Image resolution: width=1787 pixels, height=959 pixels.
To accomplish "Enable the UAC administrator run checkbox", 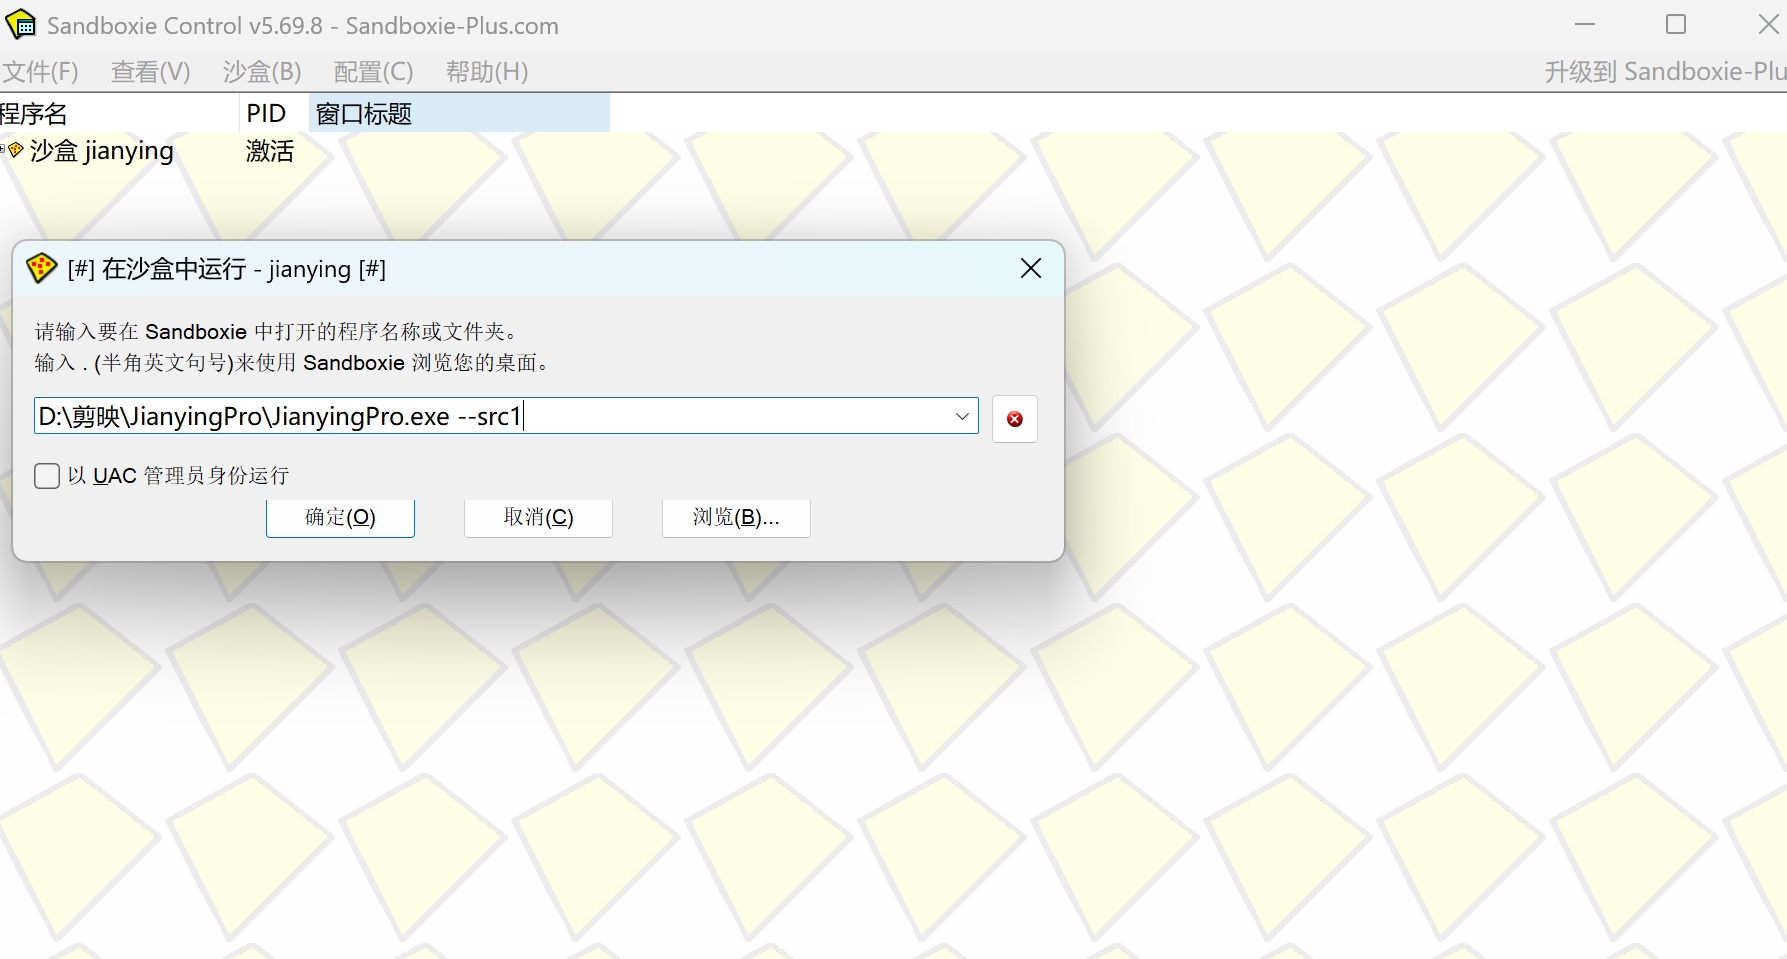I will click(x=47, y=475).
